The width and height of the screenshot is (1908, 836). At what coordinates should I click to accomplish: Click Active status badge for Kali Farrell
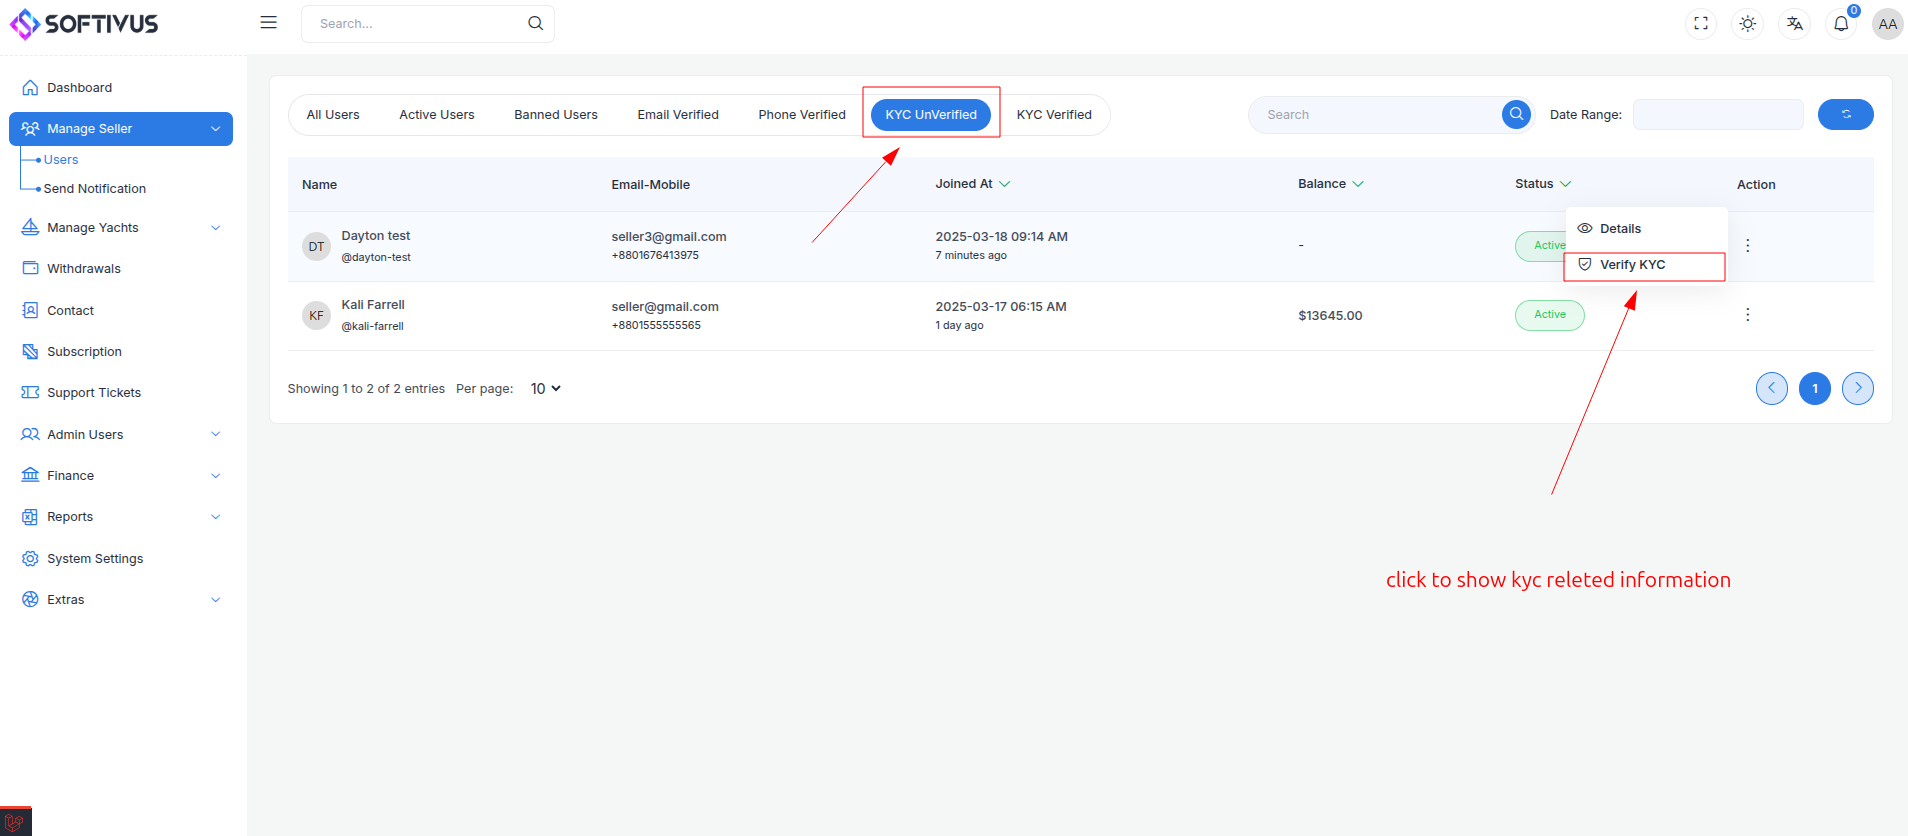(1550, 315)
